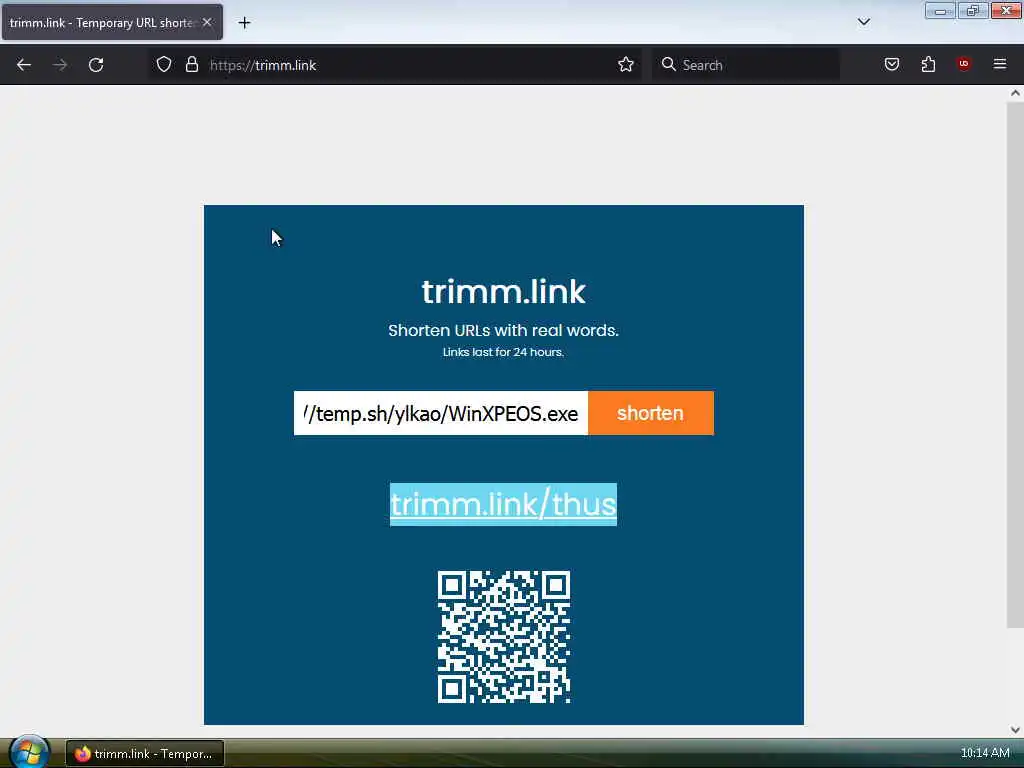The image size is (1024, 768).
Task: Click the orange shorten button
Action: (650, 413)
